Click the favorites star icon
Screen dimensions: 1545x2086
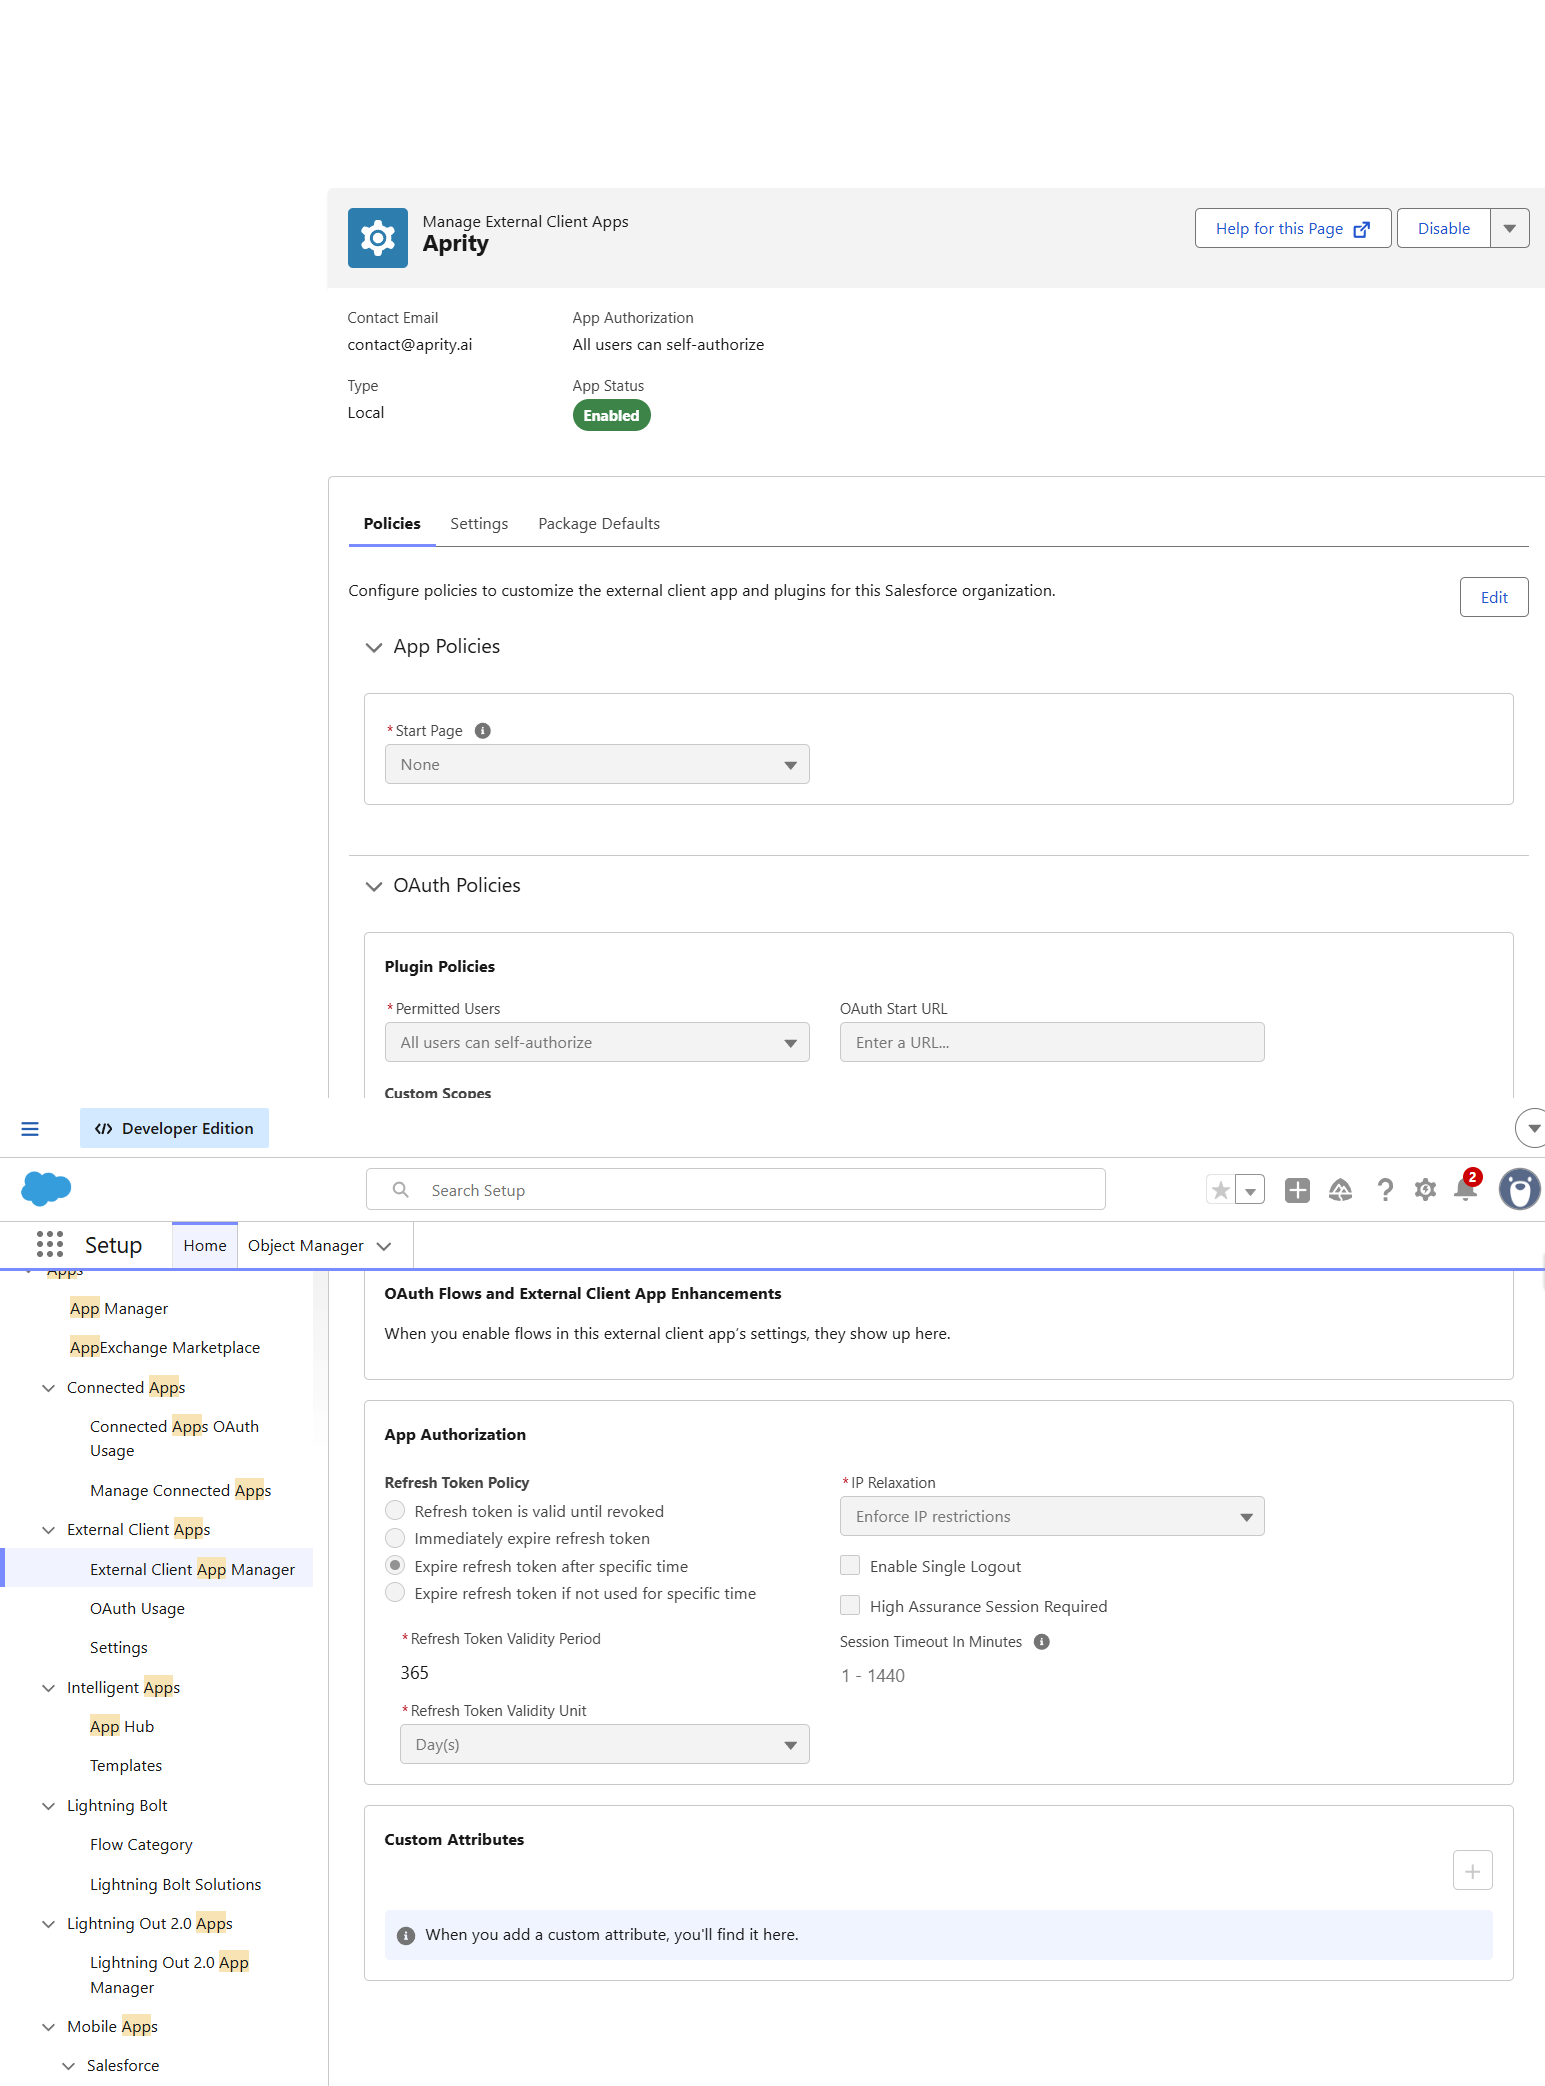pyautogui.click(x=1220, y=1190)
